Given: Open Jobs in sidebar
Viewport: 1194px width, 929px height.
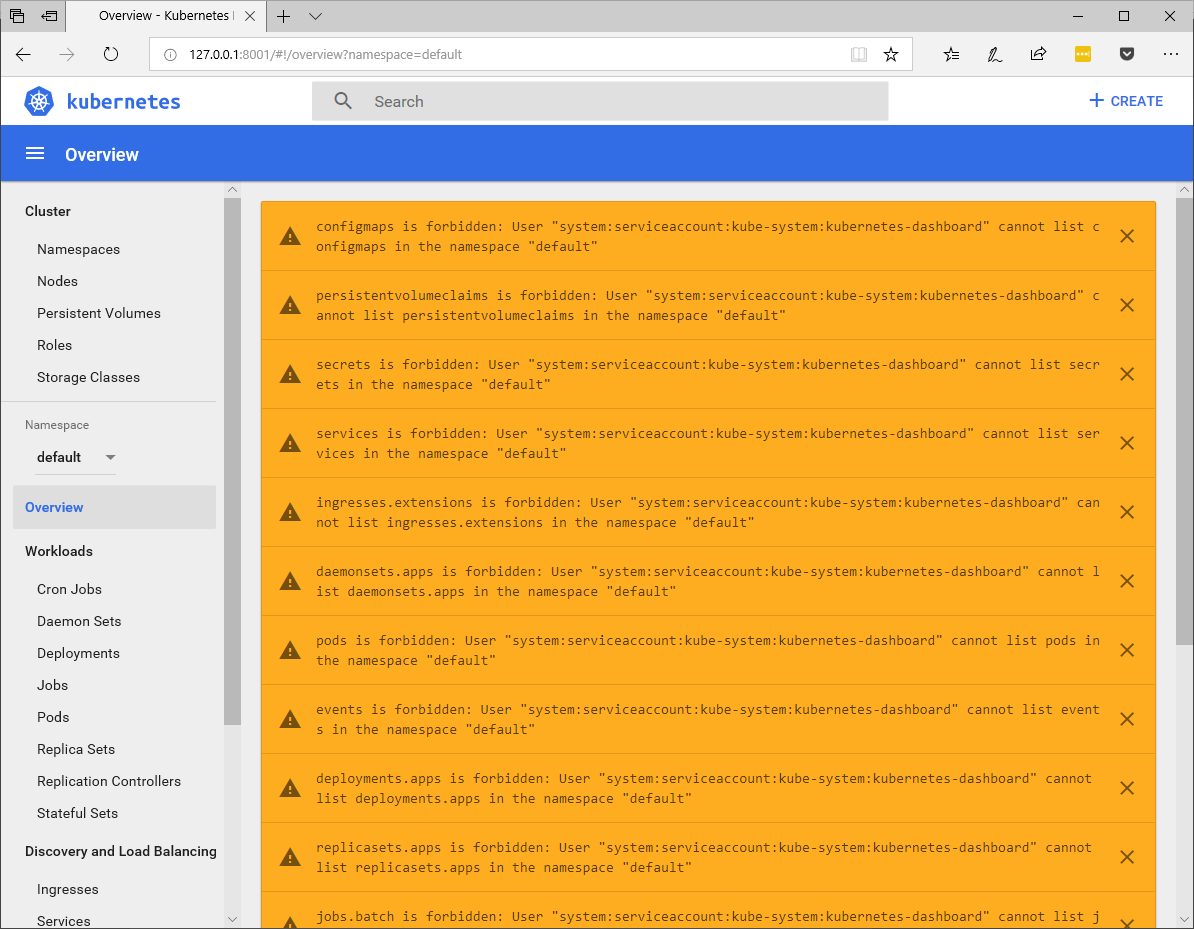Looking at the screenshot, I should (x=53, y=685).
